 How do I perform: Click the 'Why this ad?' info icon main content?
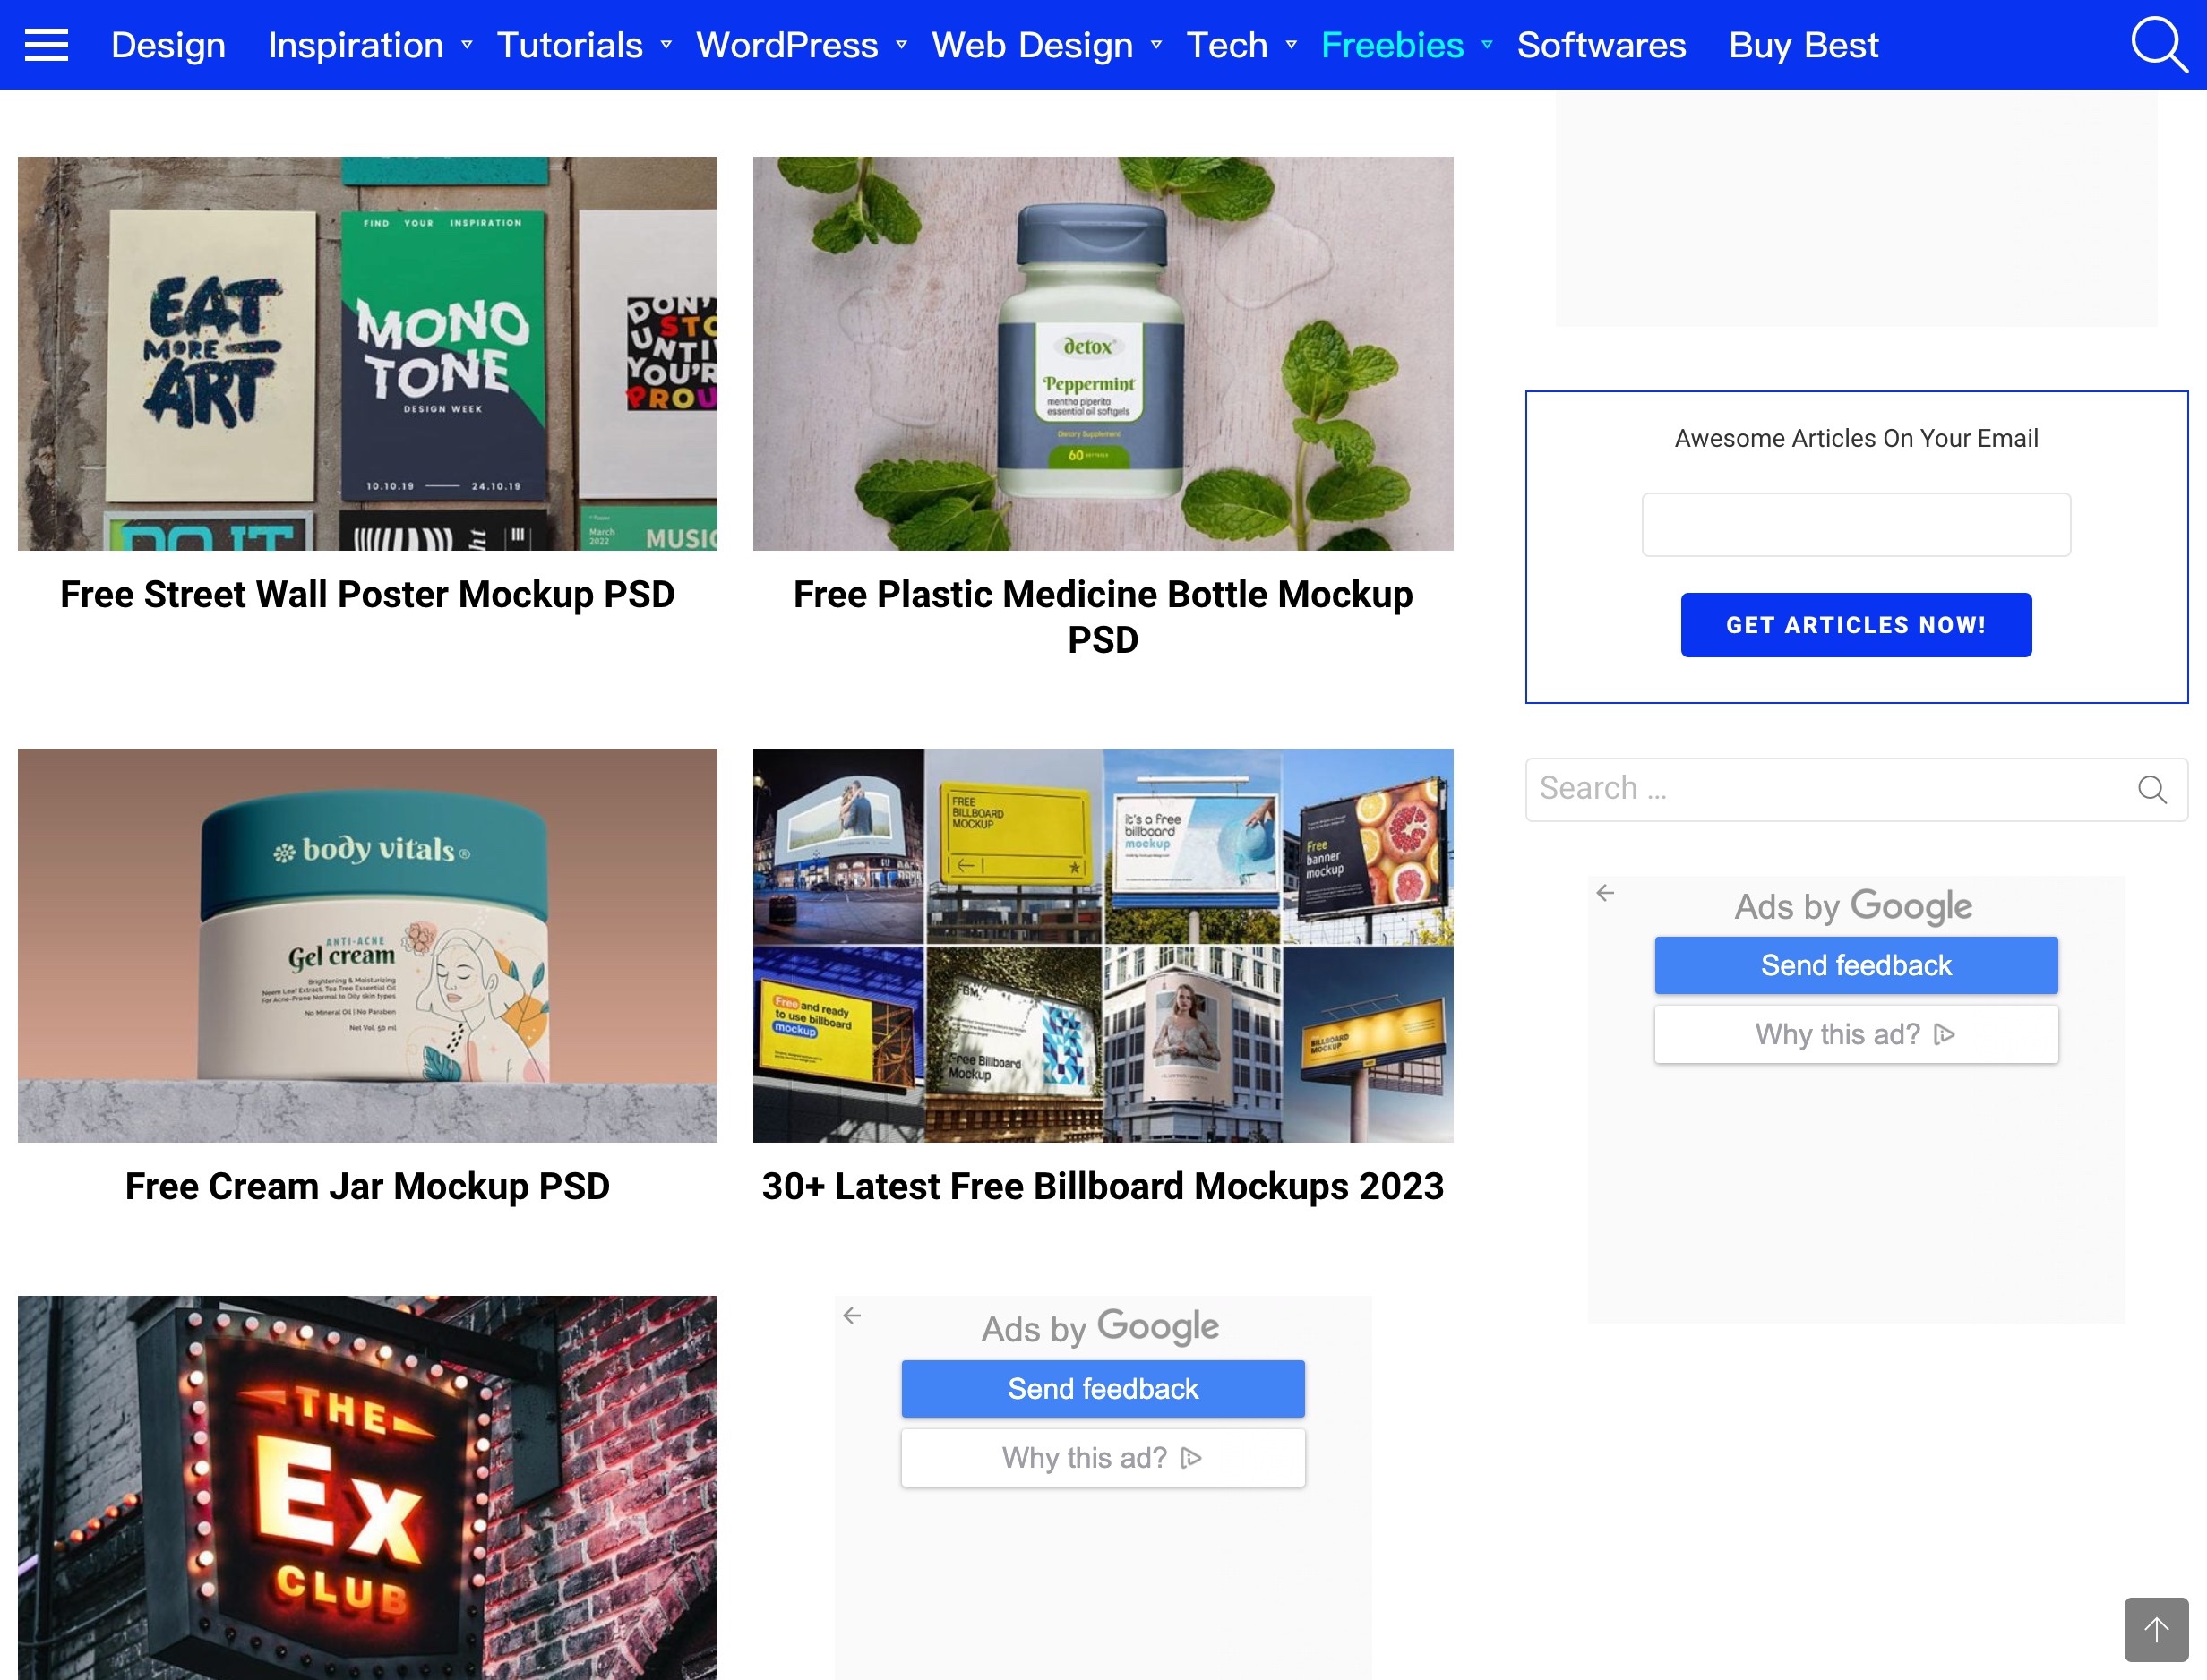pyautogui.click(x=1194, y=1456)
